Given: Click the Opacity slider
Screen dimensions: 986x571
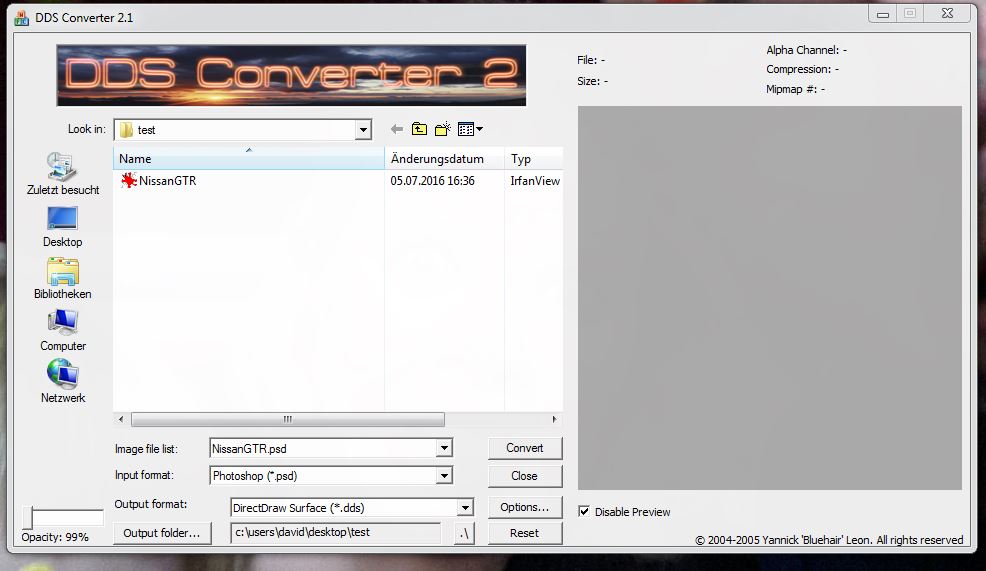Looking at the screenshot, I should click(62, 517).
